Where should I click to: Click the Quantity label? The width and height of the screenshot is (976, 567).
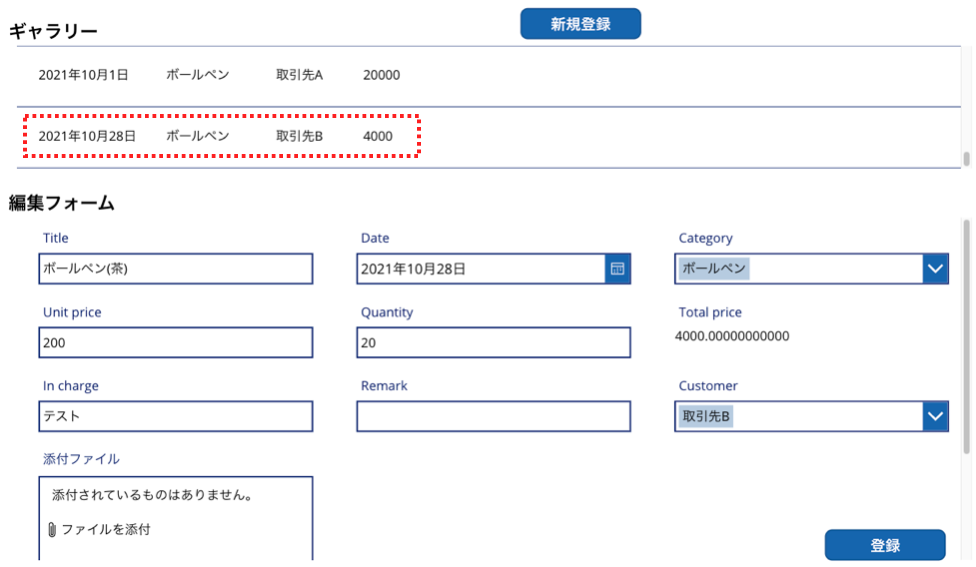(x=387, y=312)
